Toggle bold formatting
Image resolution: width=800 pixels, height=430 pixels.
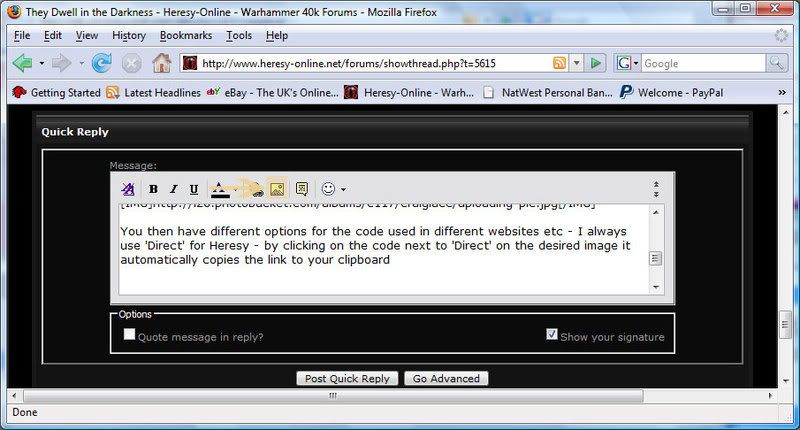pyautogui.click(x=153, y=189)
